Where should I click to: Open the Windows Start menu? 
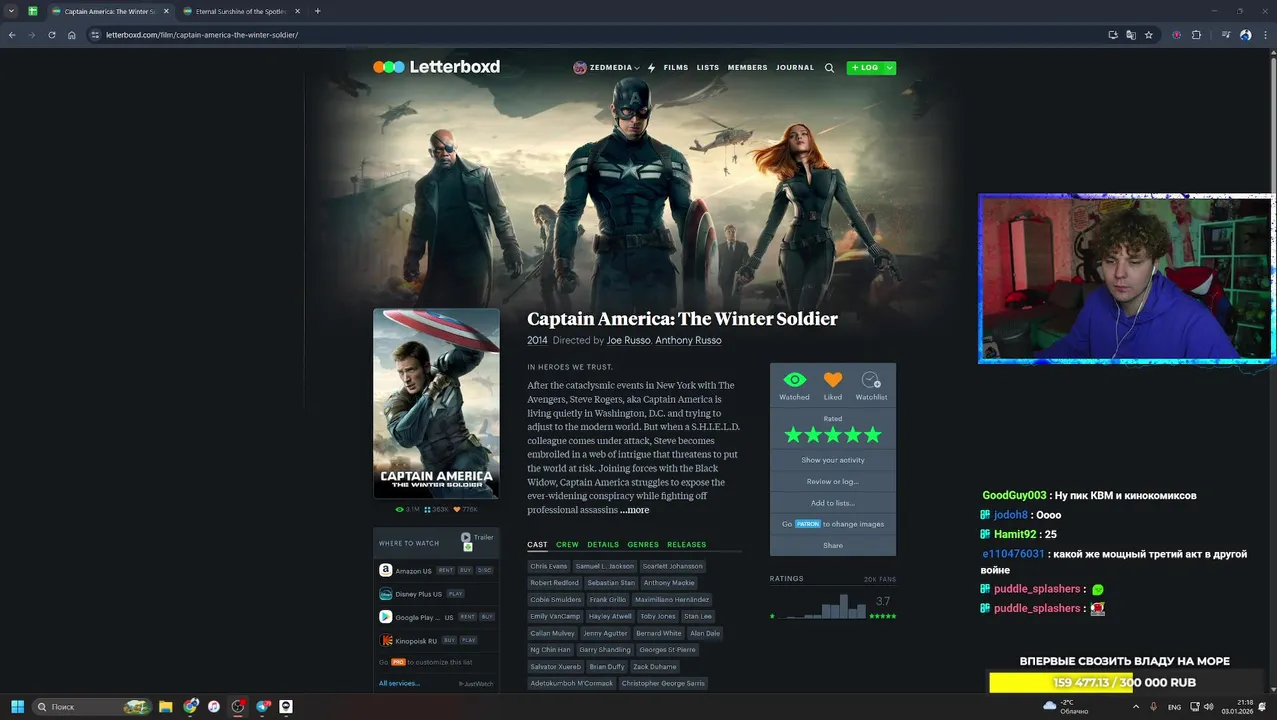17,706
